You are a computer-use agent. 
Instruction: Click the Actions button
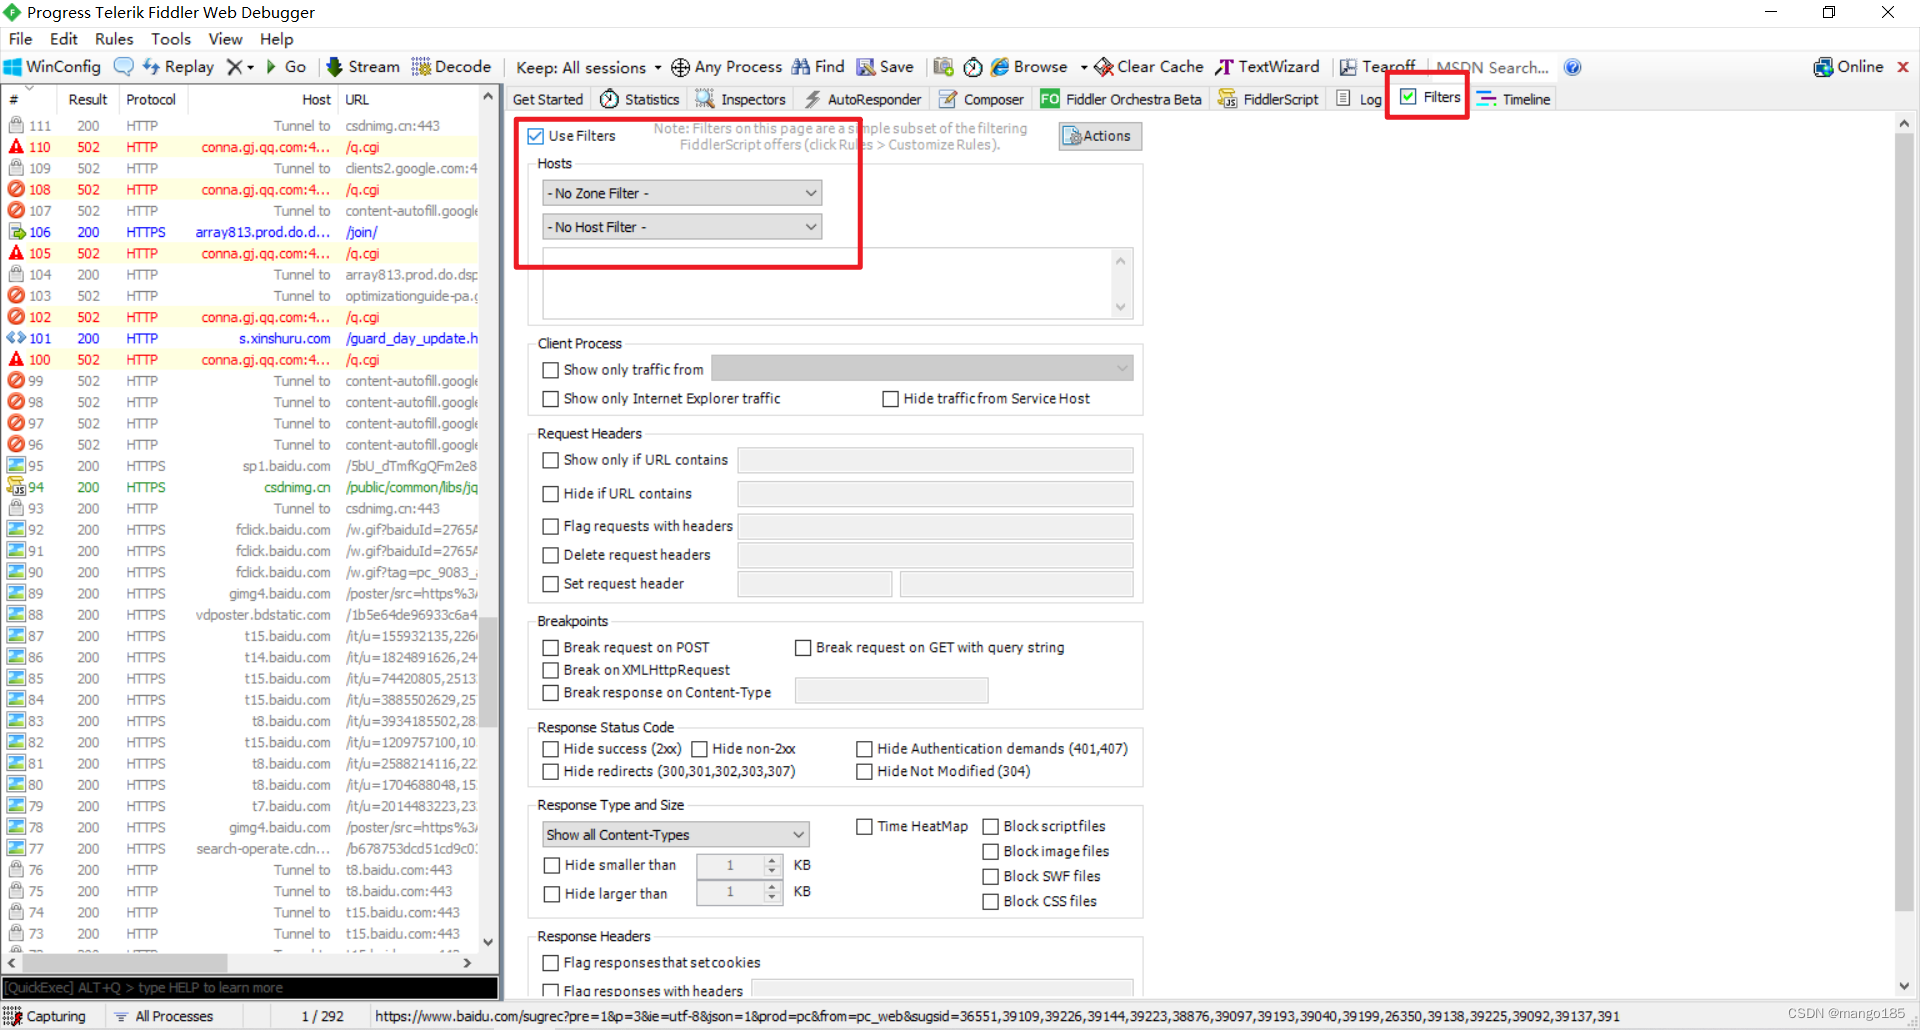point(1100,136)
